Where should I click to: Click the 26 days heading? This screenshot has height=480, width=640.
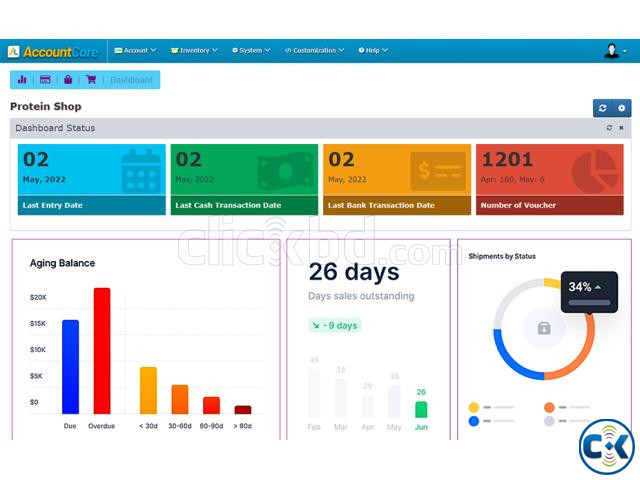coord(354,272)
